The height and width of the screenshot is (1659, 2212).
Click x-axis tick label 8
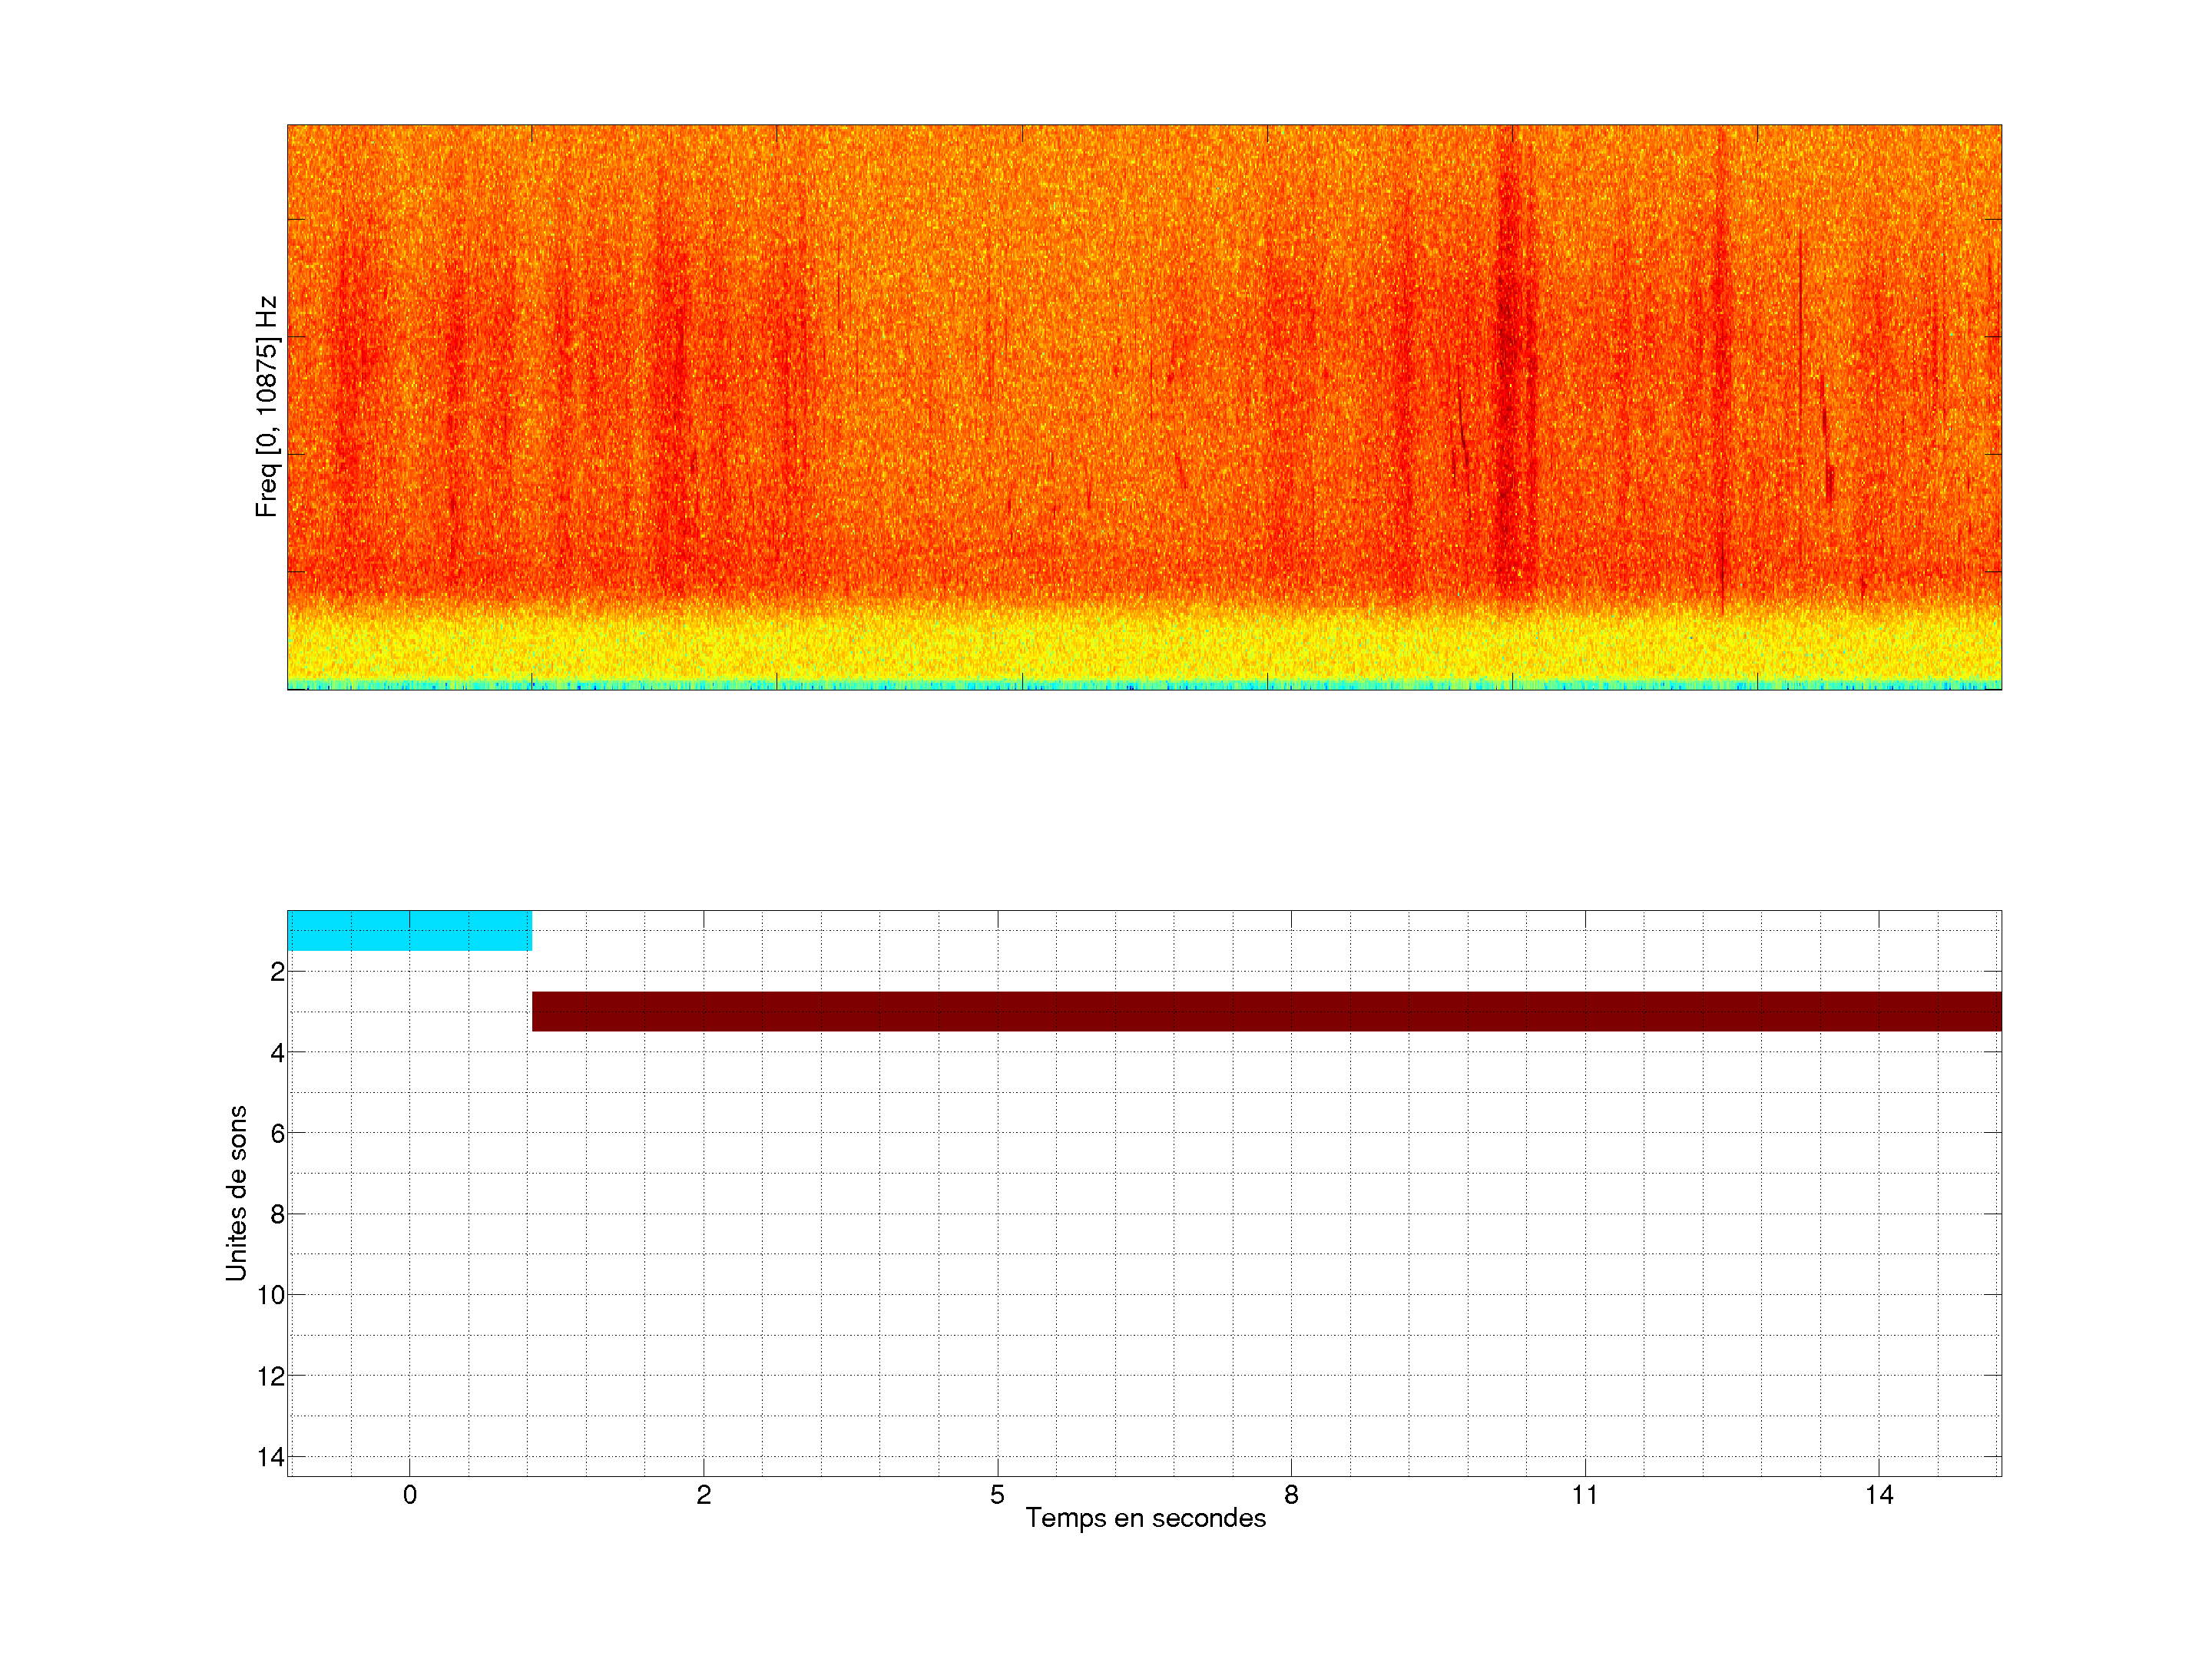1291,1495
